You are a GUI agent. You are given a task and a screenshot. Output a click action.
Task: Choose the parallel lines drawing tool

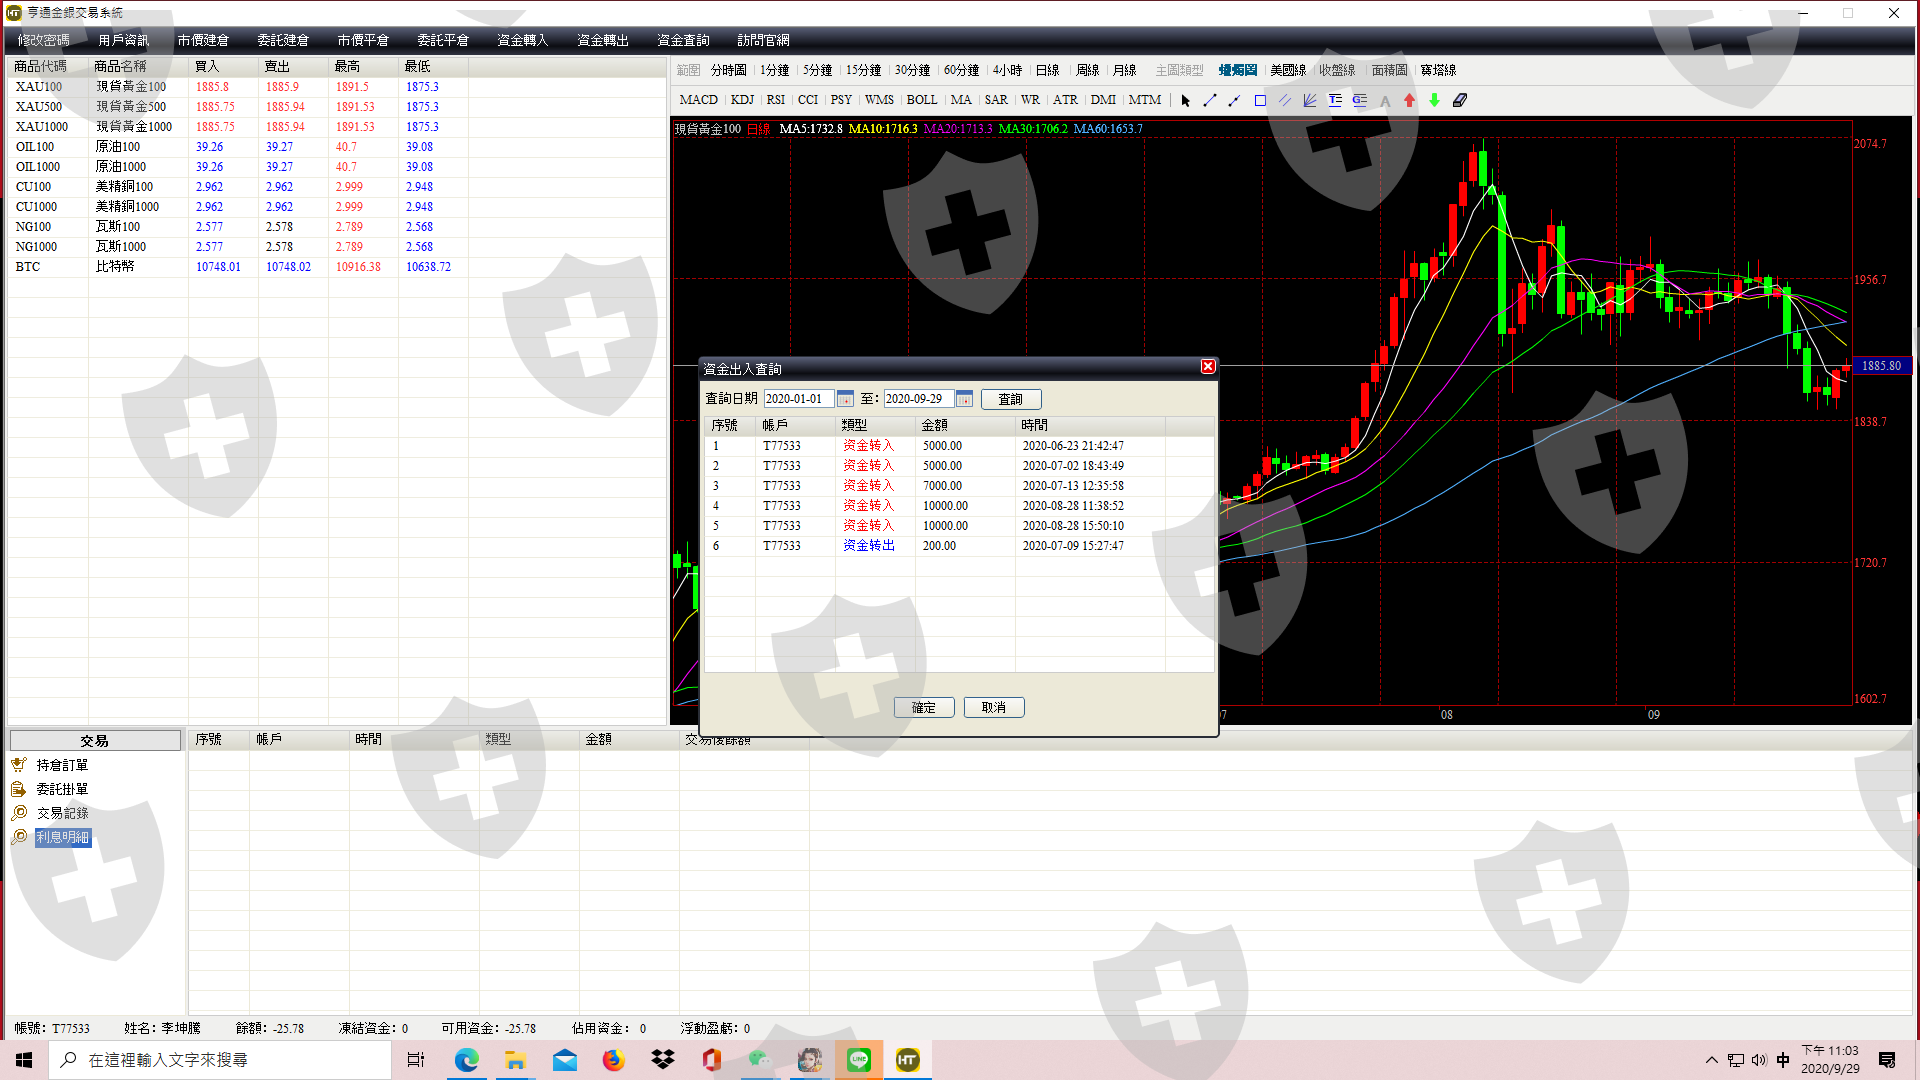click(1285, 100)
